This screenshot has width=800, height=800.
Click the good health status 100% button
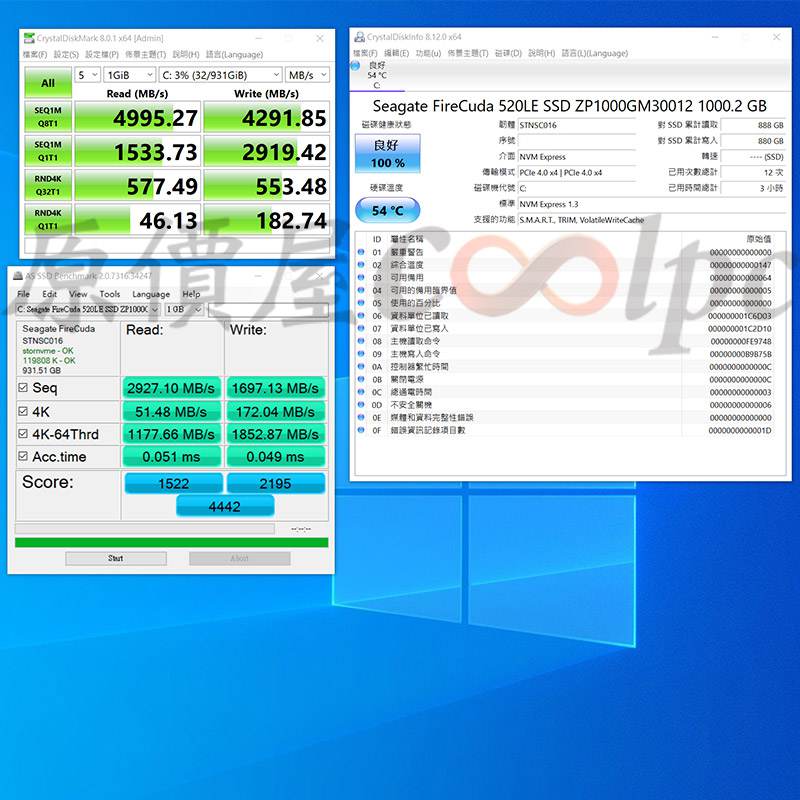[x=387, y=154]
